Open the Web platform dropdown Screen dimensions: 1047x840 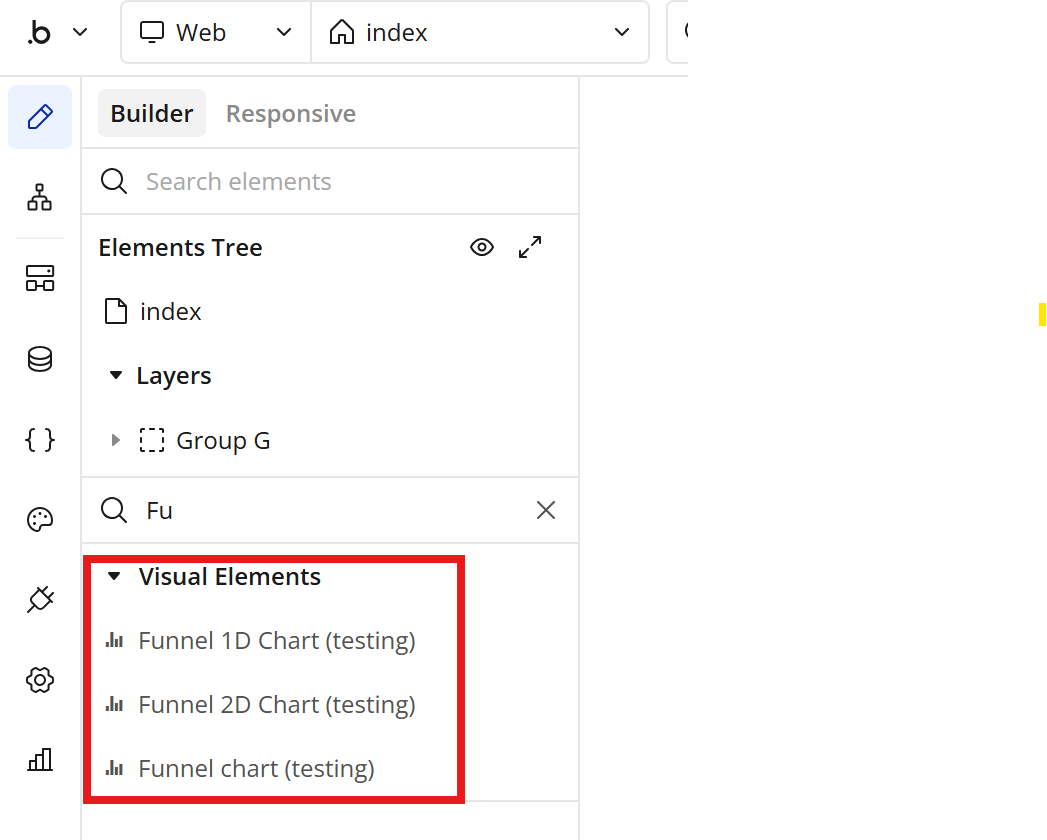(216, 32)
